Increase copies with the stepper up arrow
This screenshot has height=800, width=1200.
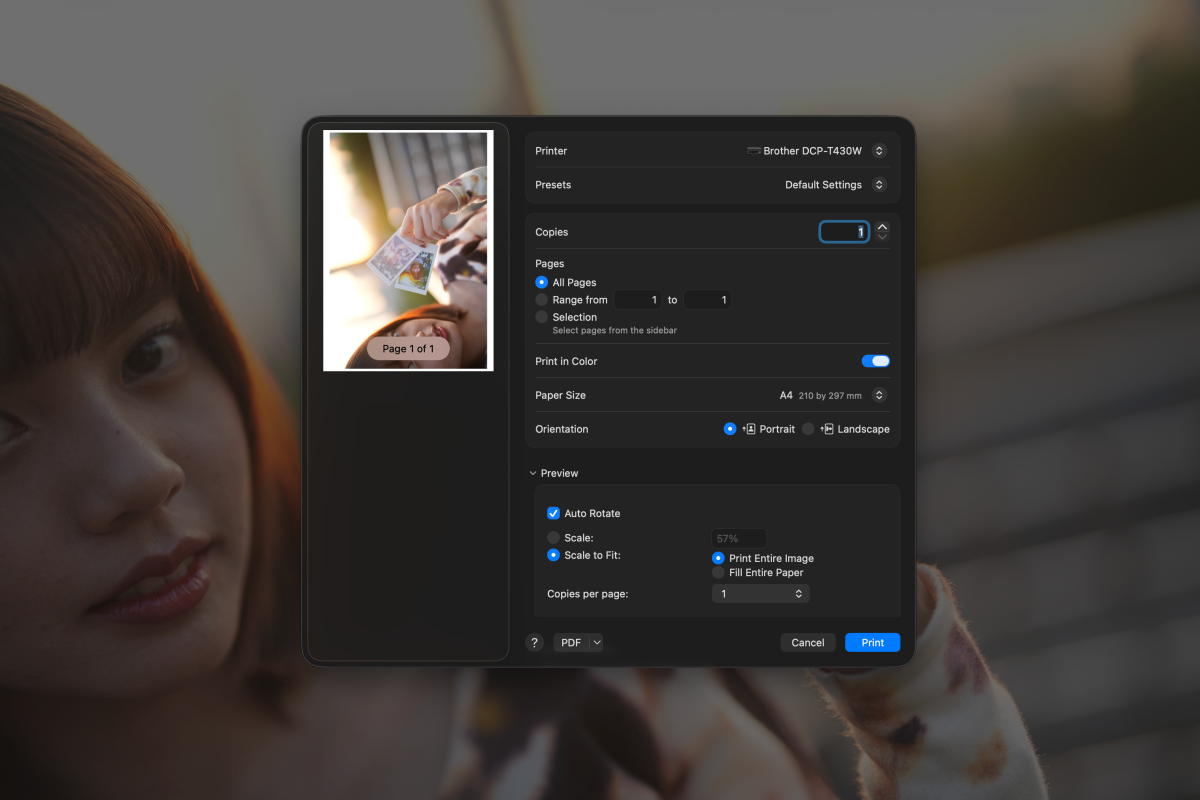click(882, 227)
